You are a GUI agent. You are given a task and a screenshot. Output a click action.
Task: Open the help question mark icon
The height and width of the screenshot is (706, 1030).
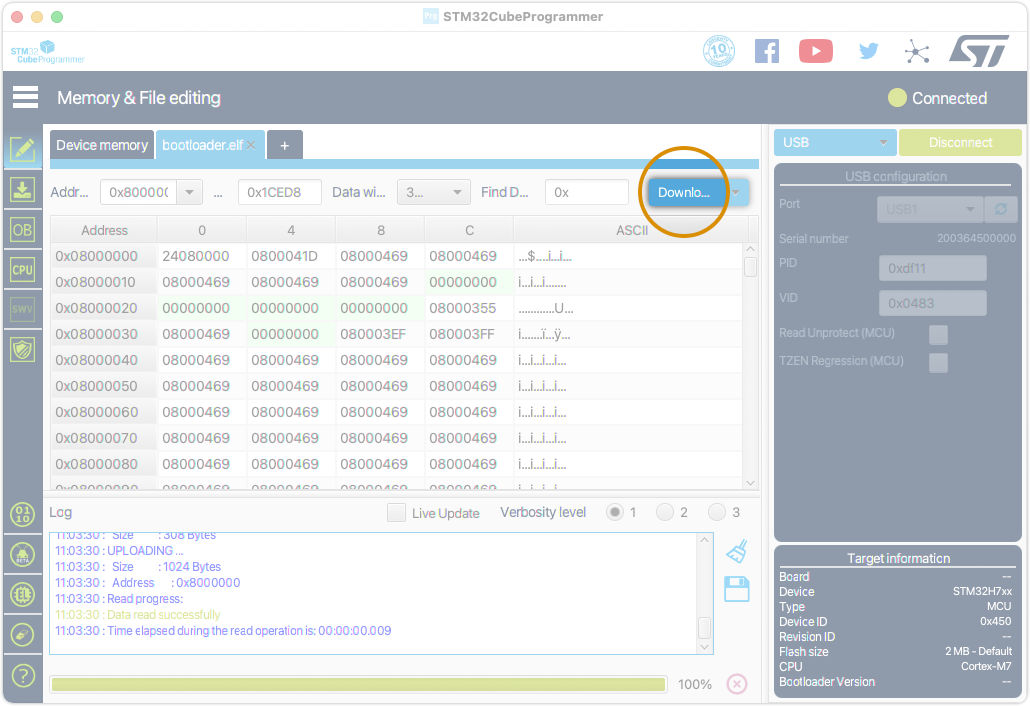pos(23,675)
